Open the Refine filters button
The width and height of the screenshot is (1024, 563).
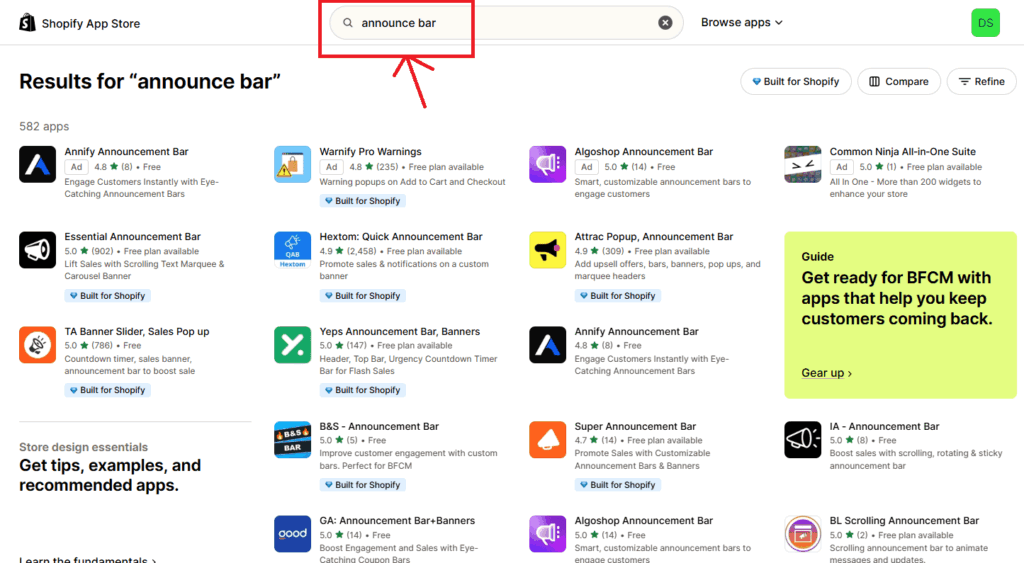coord(982,82)
